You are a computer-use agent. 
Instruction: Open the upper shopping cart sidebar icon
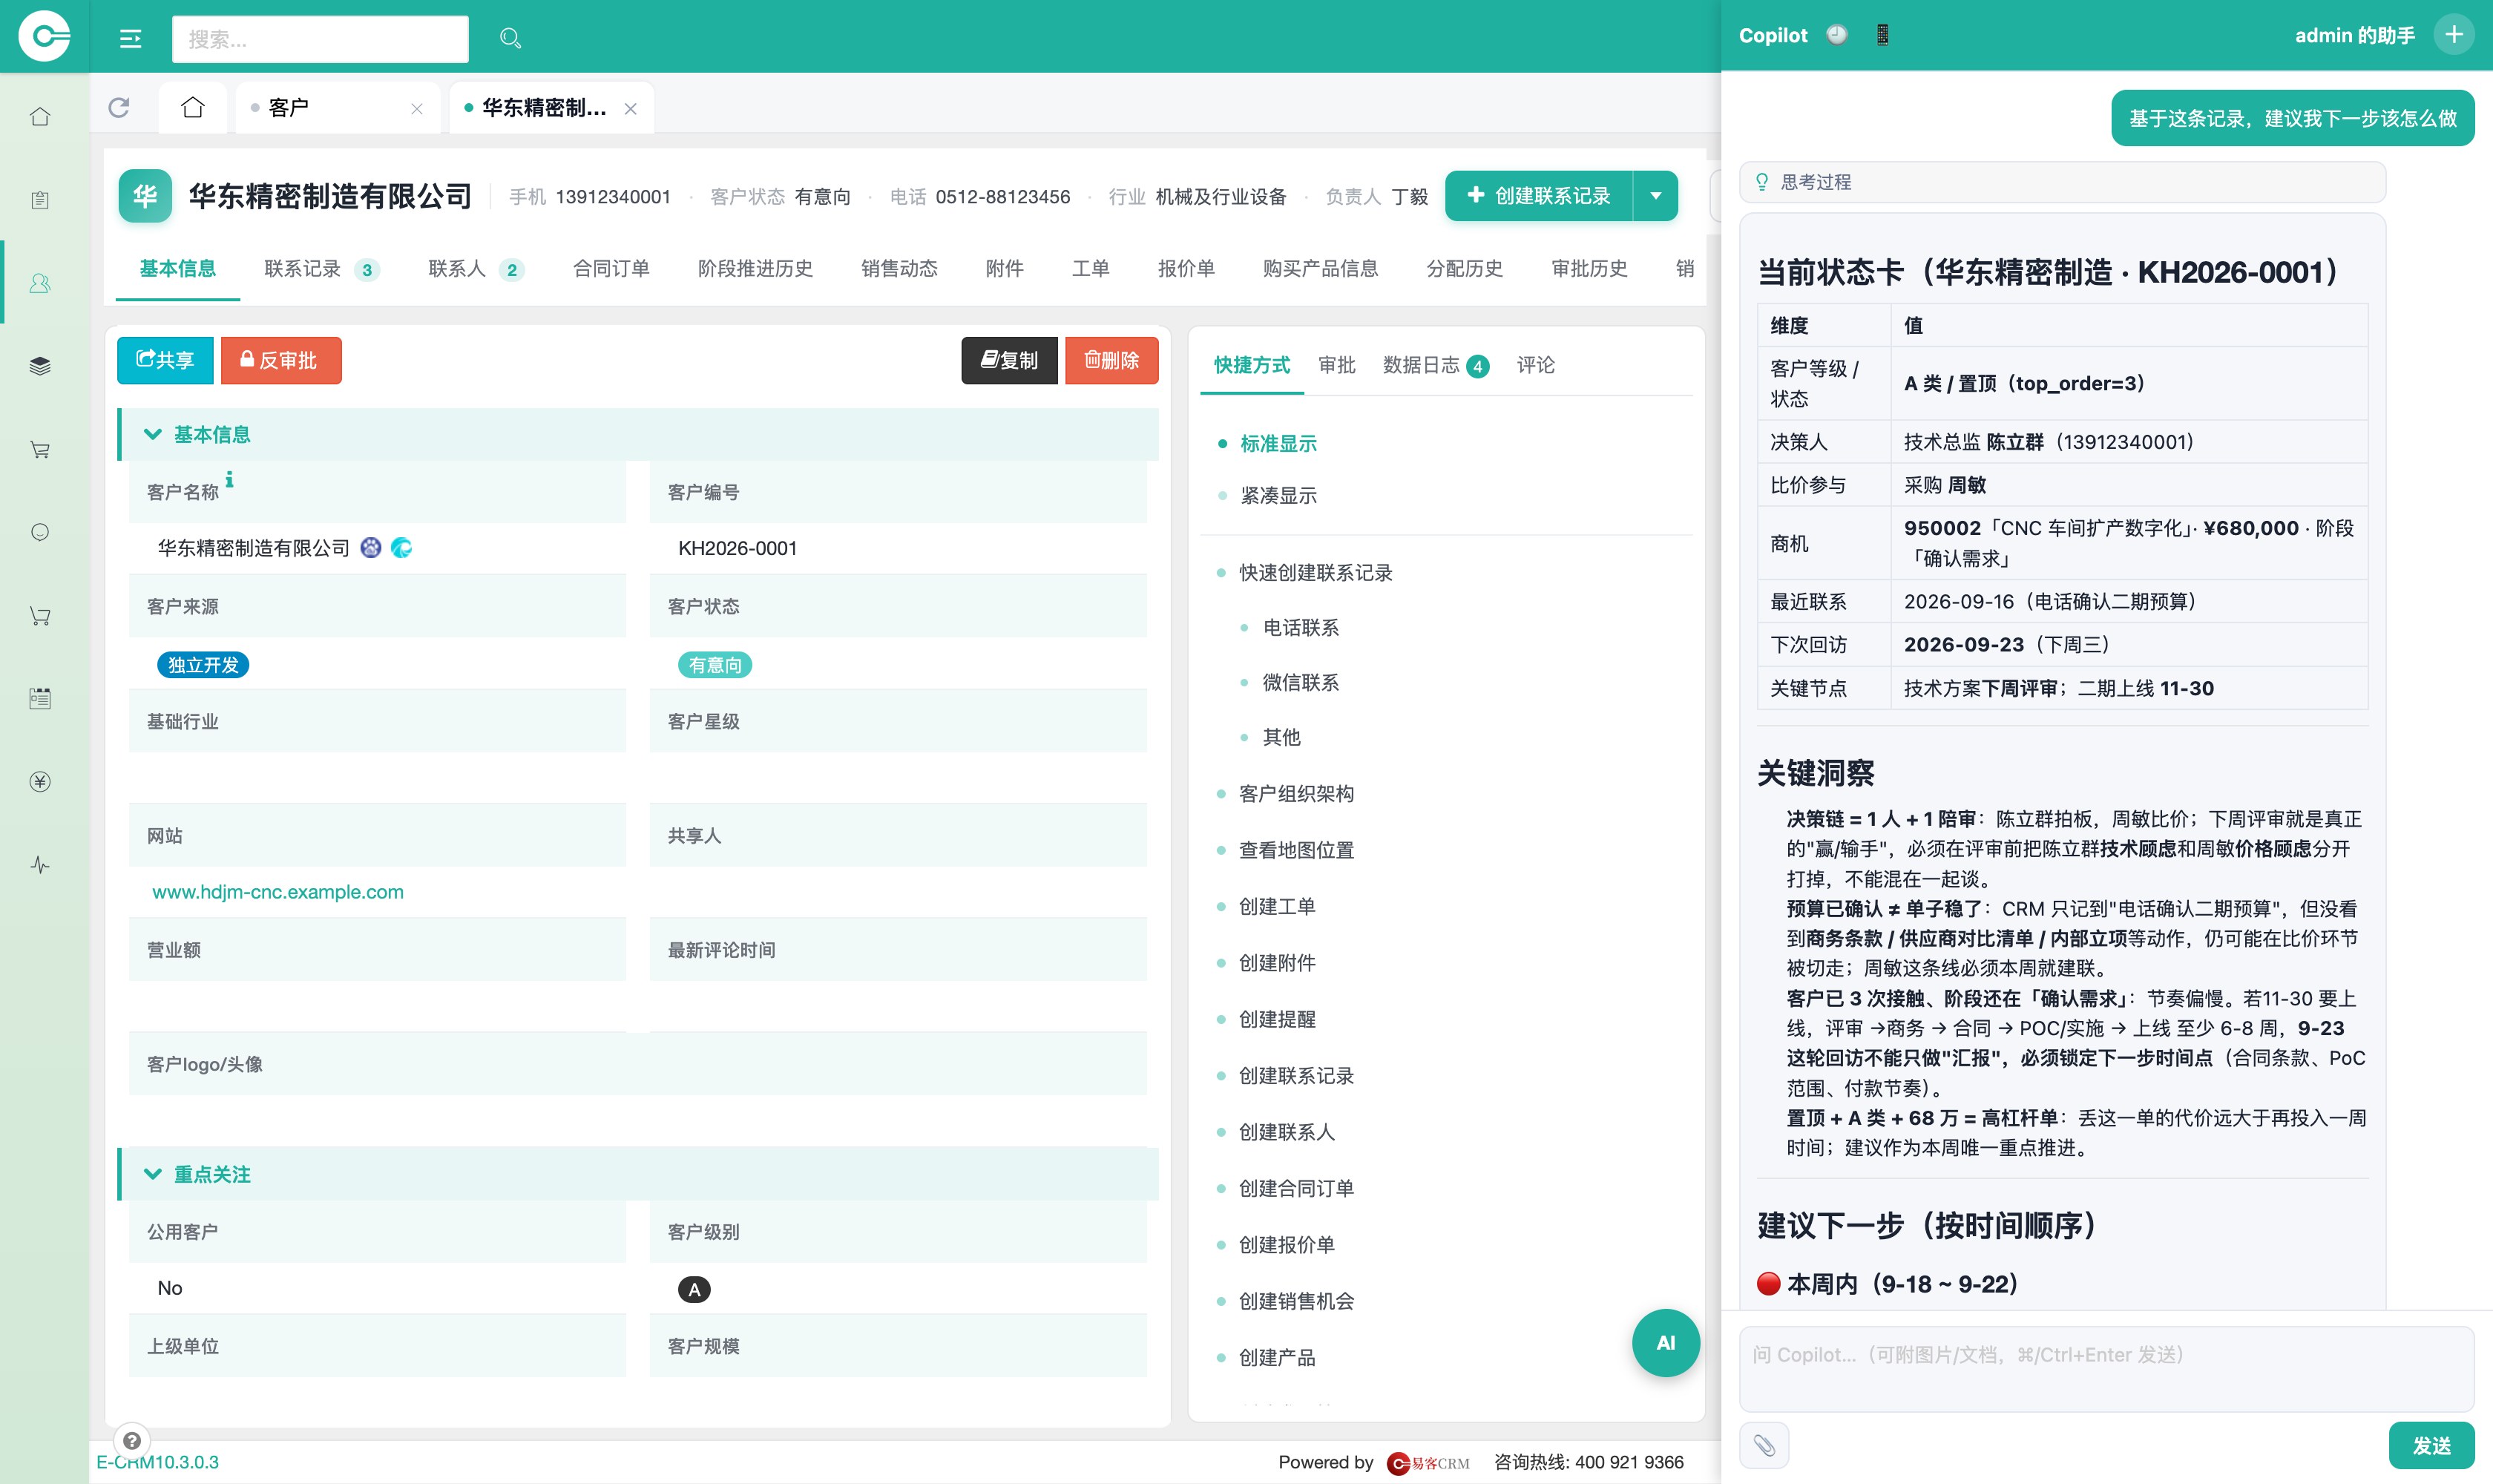click(40, 449)
